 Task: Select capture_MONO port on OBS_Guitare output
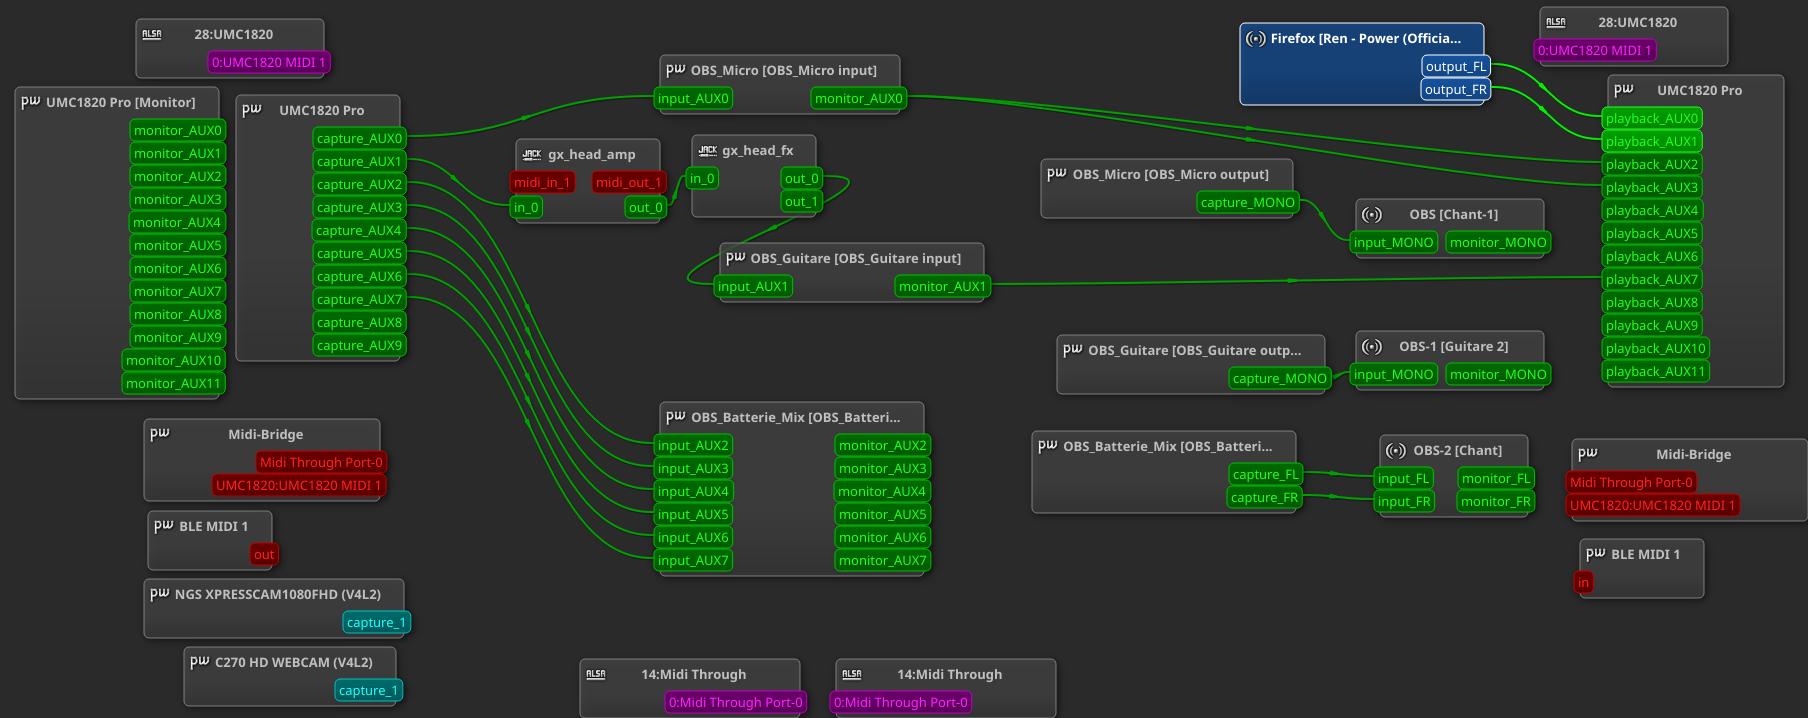click(x=1280, y=378)
